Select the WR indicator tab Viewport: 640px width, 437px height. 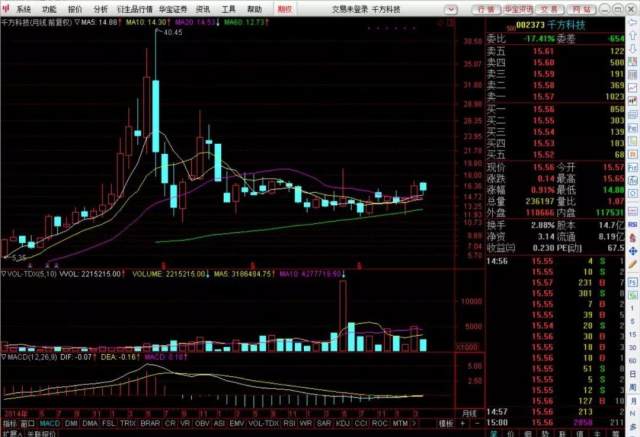click(x=306, y=424)
